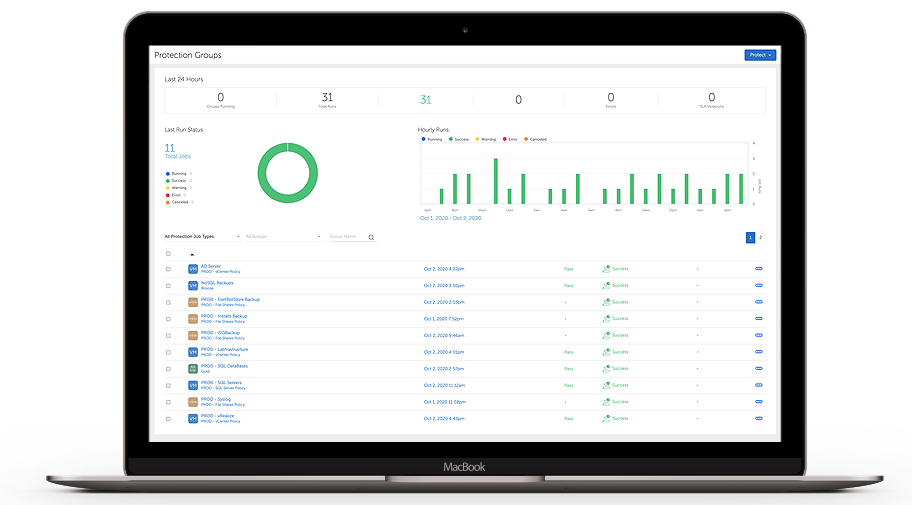
Task: Click Success status icon in vRealize row
Action: click(x=606, y=418)
